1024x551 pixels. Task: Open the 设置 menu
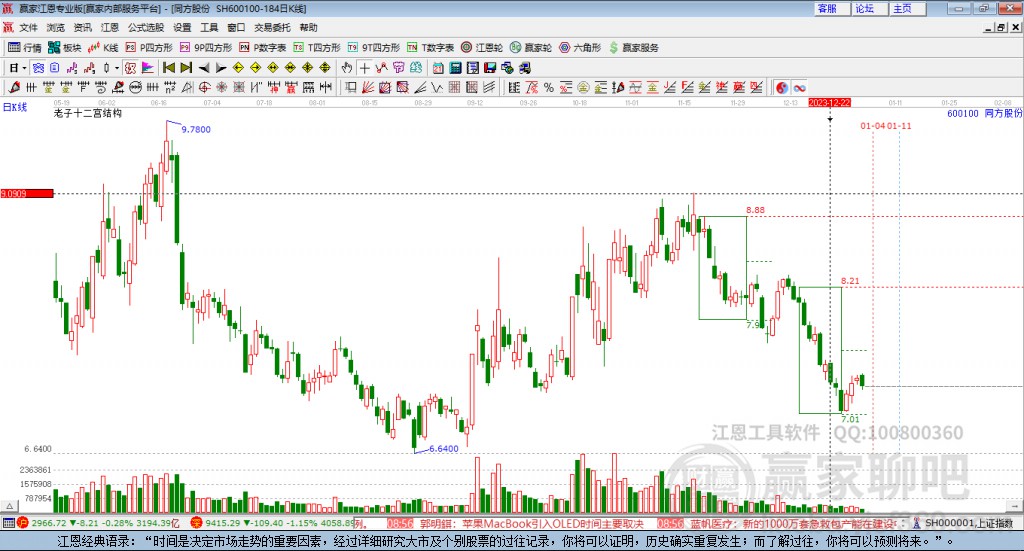pos(182,27)
